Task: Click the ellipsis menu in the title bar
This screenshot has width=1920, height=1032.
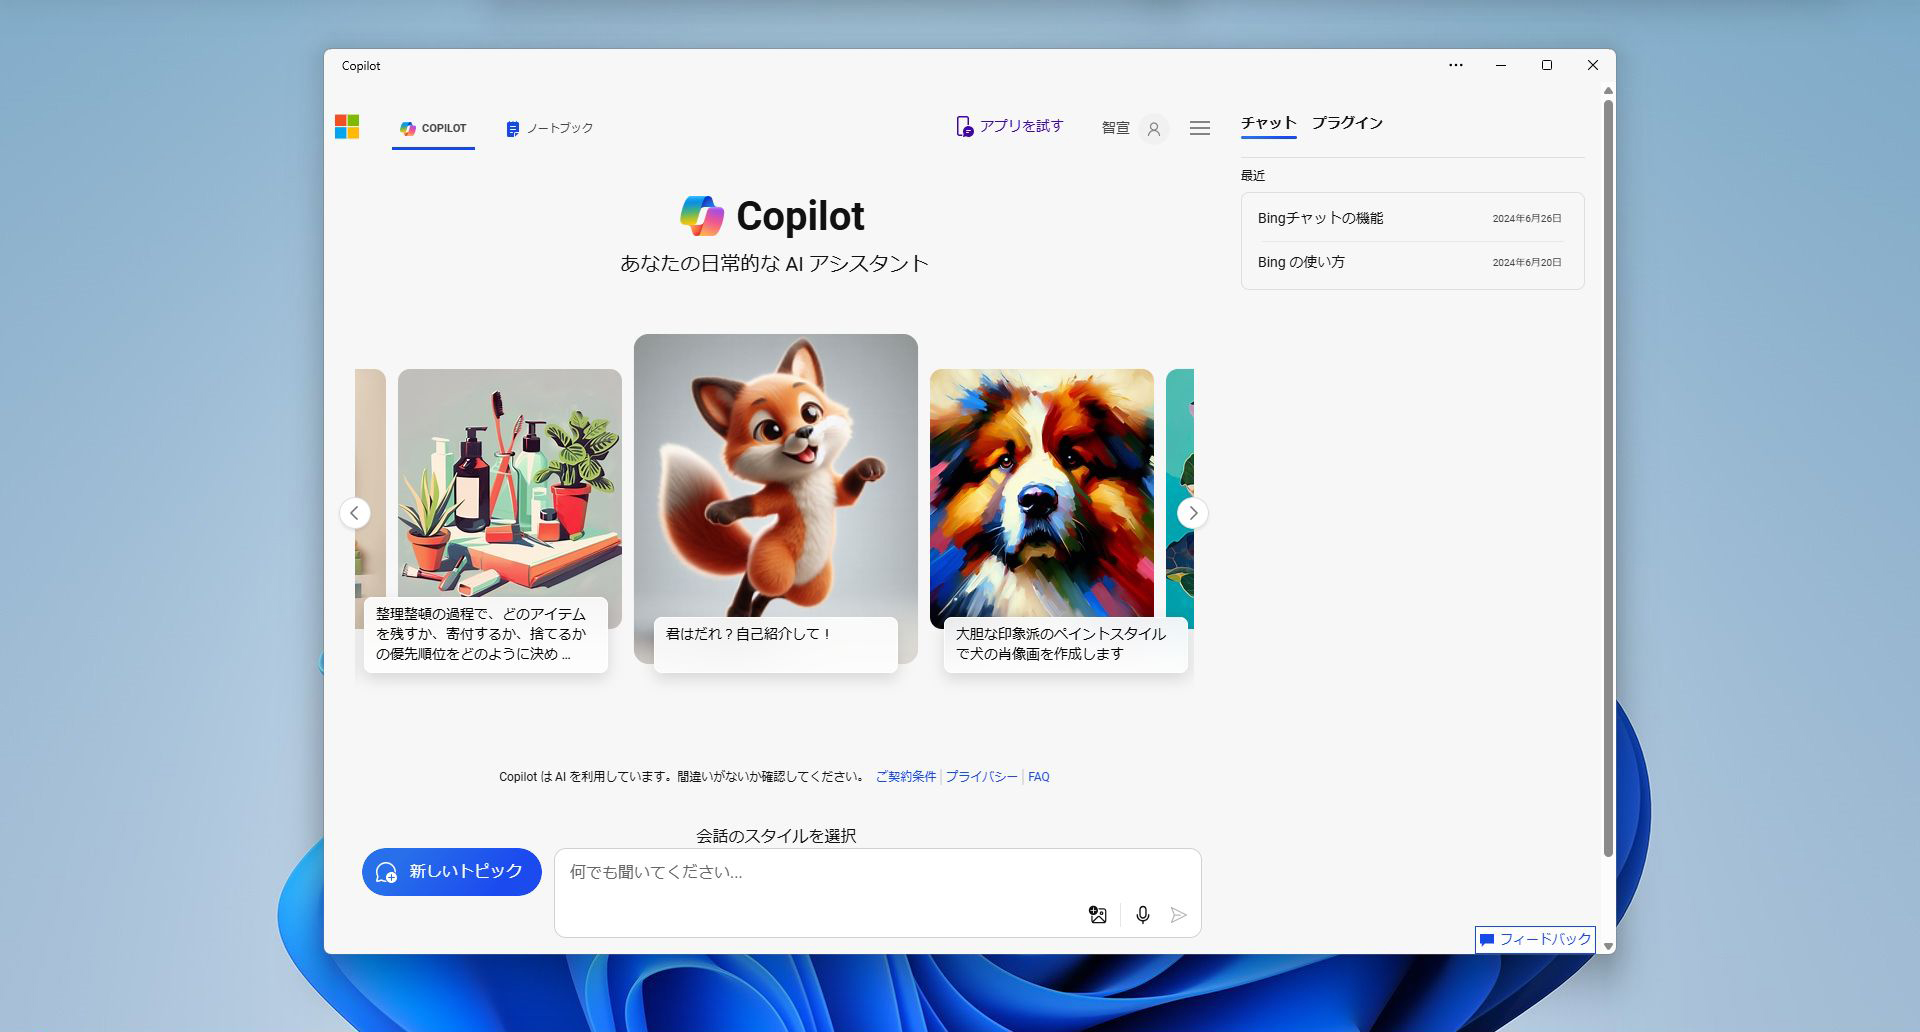Action: click(1455, 65)
